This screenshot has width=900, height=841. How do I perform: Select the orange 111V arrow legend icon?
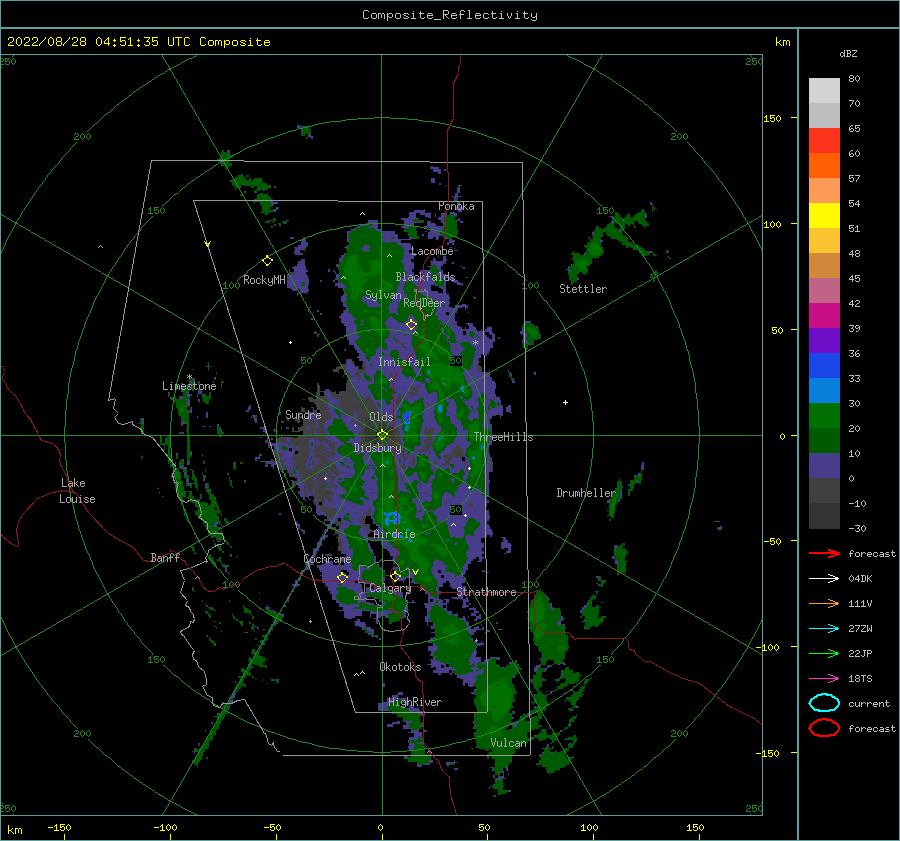[824, 603]
